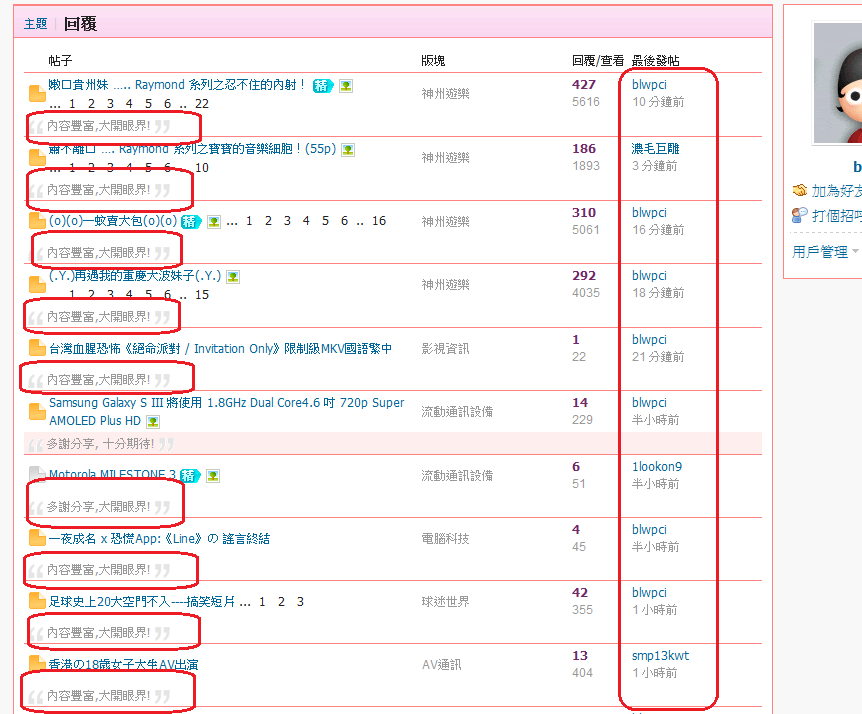Expand the 用戶管理 dropdown menu

point(826,252)
